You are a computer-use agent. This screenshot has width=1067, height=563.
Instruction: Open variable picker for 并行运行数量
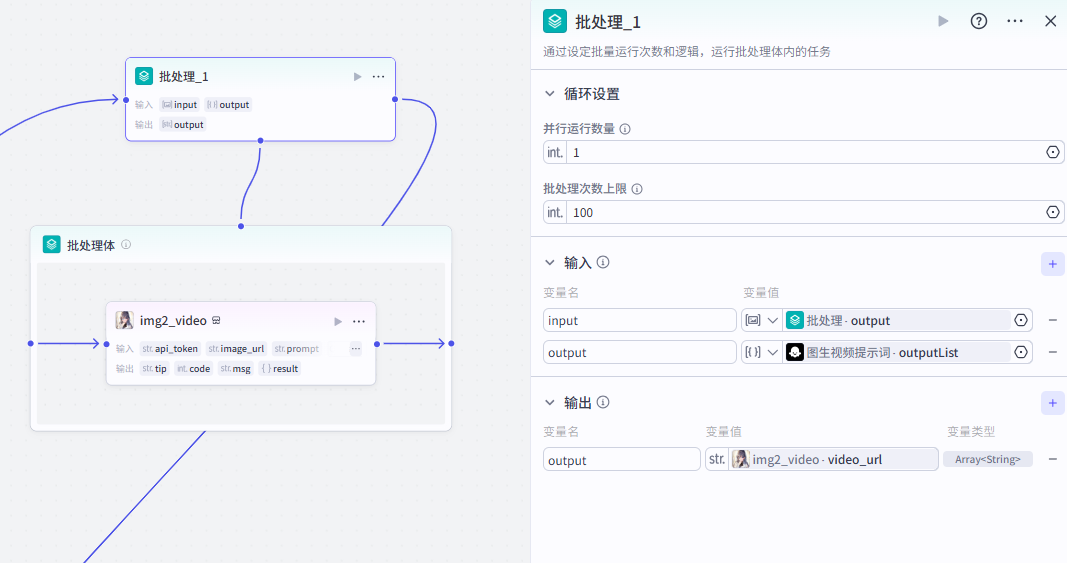[x=1053, y=152]
